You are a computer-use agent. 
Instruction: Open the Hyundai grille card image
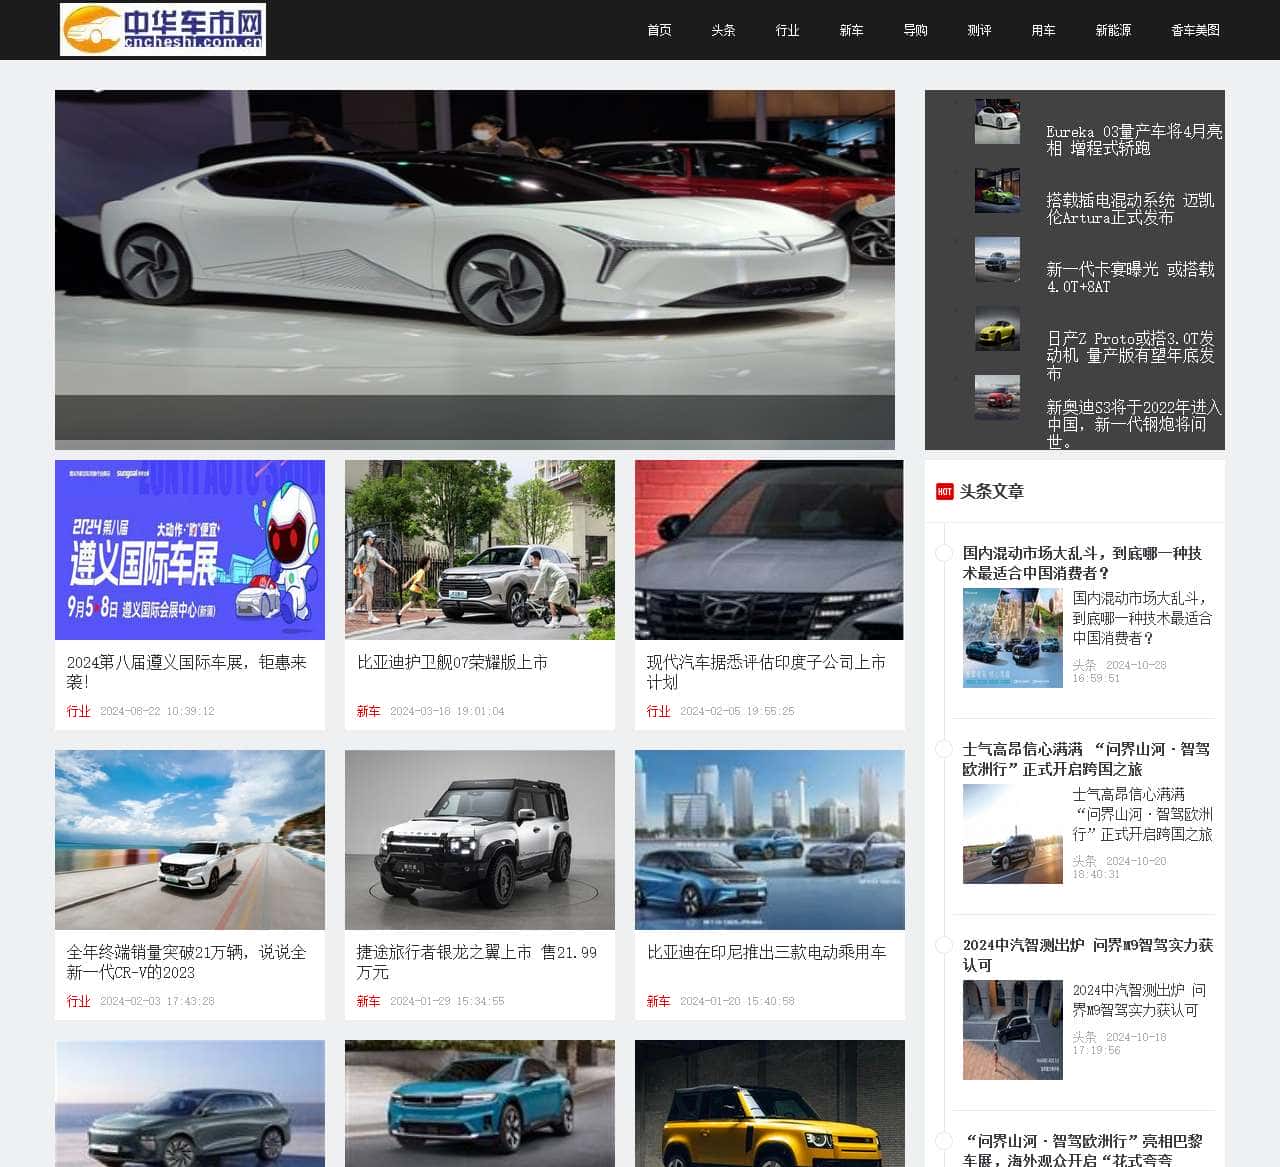point(769,550)
